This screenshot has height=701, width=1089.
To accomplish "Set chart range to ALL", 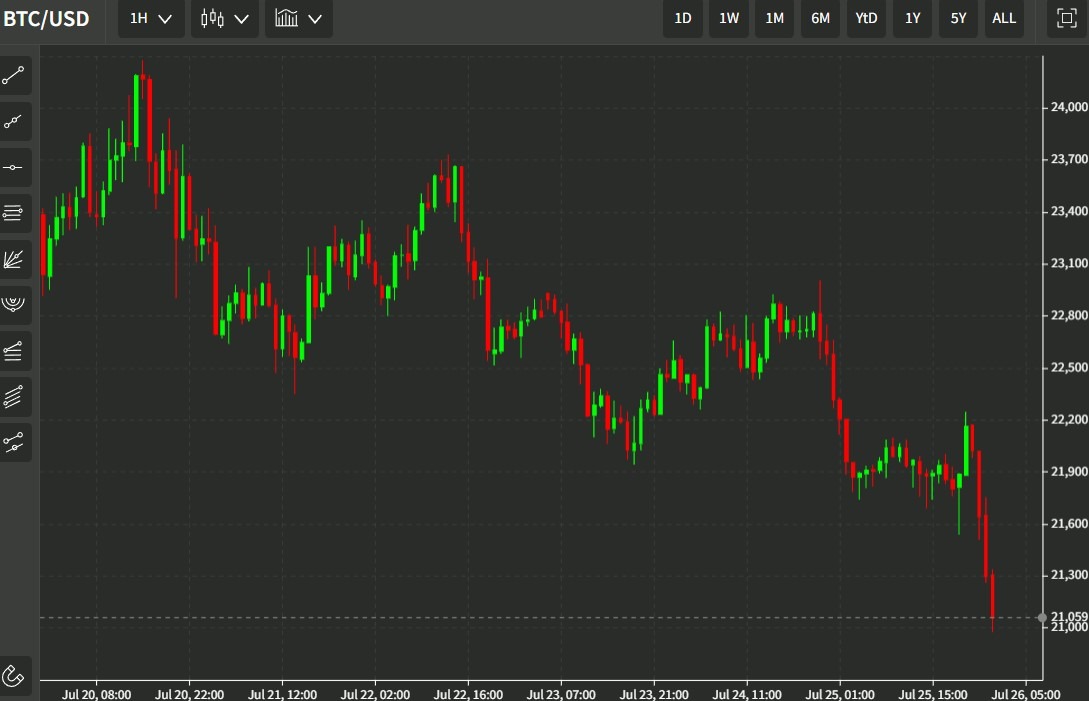I will (1004, 18).
